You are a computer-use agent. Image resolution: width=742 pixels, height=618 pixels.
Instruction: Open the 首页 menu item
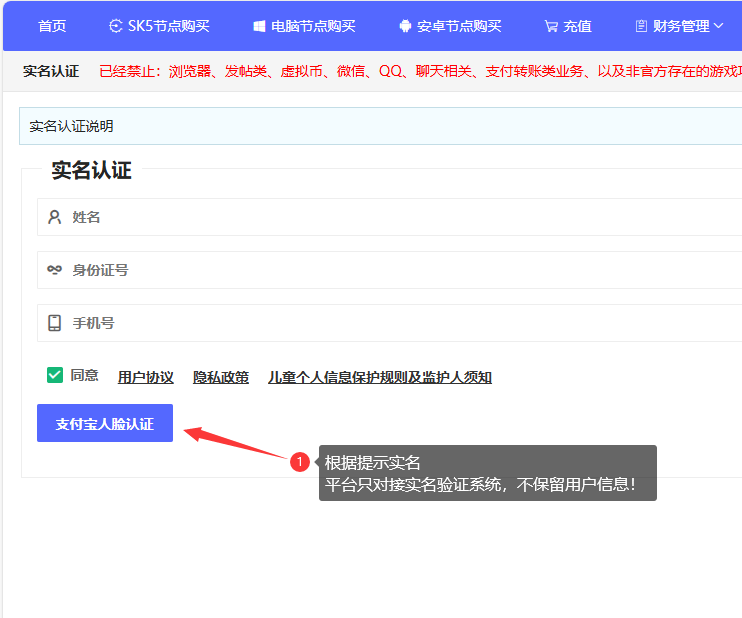pyautogui.click(x=52, y=26)
